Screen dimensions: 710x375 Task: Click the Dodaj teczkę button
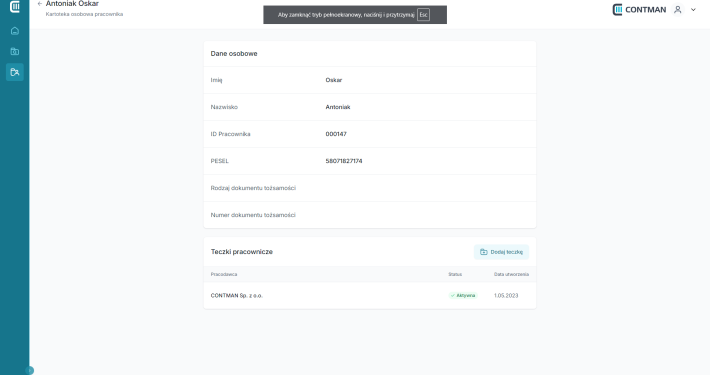(x=501, y=252)
